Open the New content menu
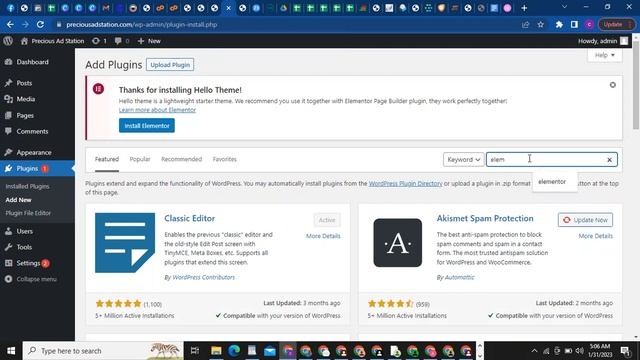The width and height of the screenshot is (640, 360). (149, 41)
